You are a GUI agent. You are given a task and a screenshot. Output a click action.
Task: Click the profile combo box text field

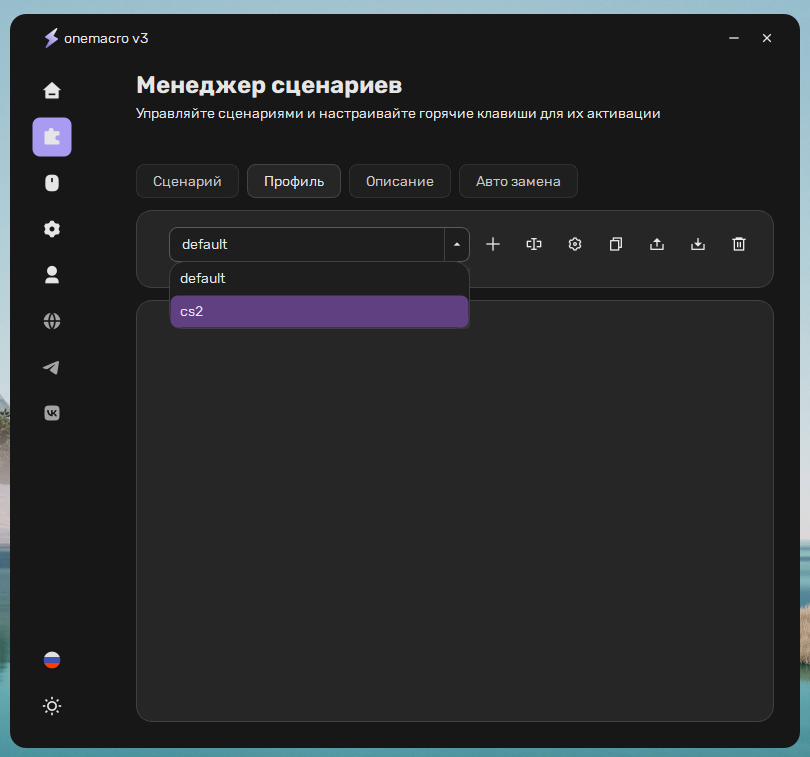pos(306,244)
